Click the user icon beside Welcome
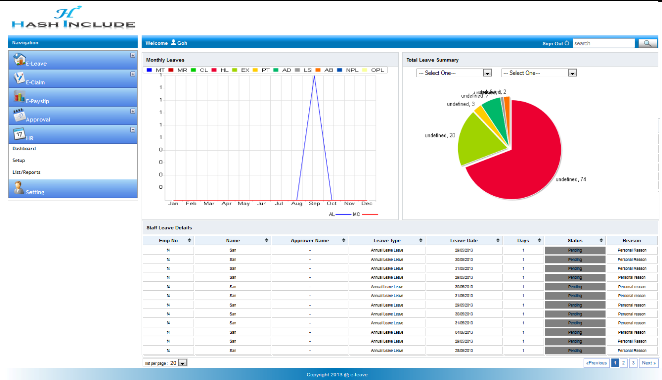The width and height of the screenshot is (662, 380). [173, 42]
